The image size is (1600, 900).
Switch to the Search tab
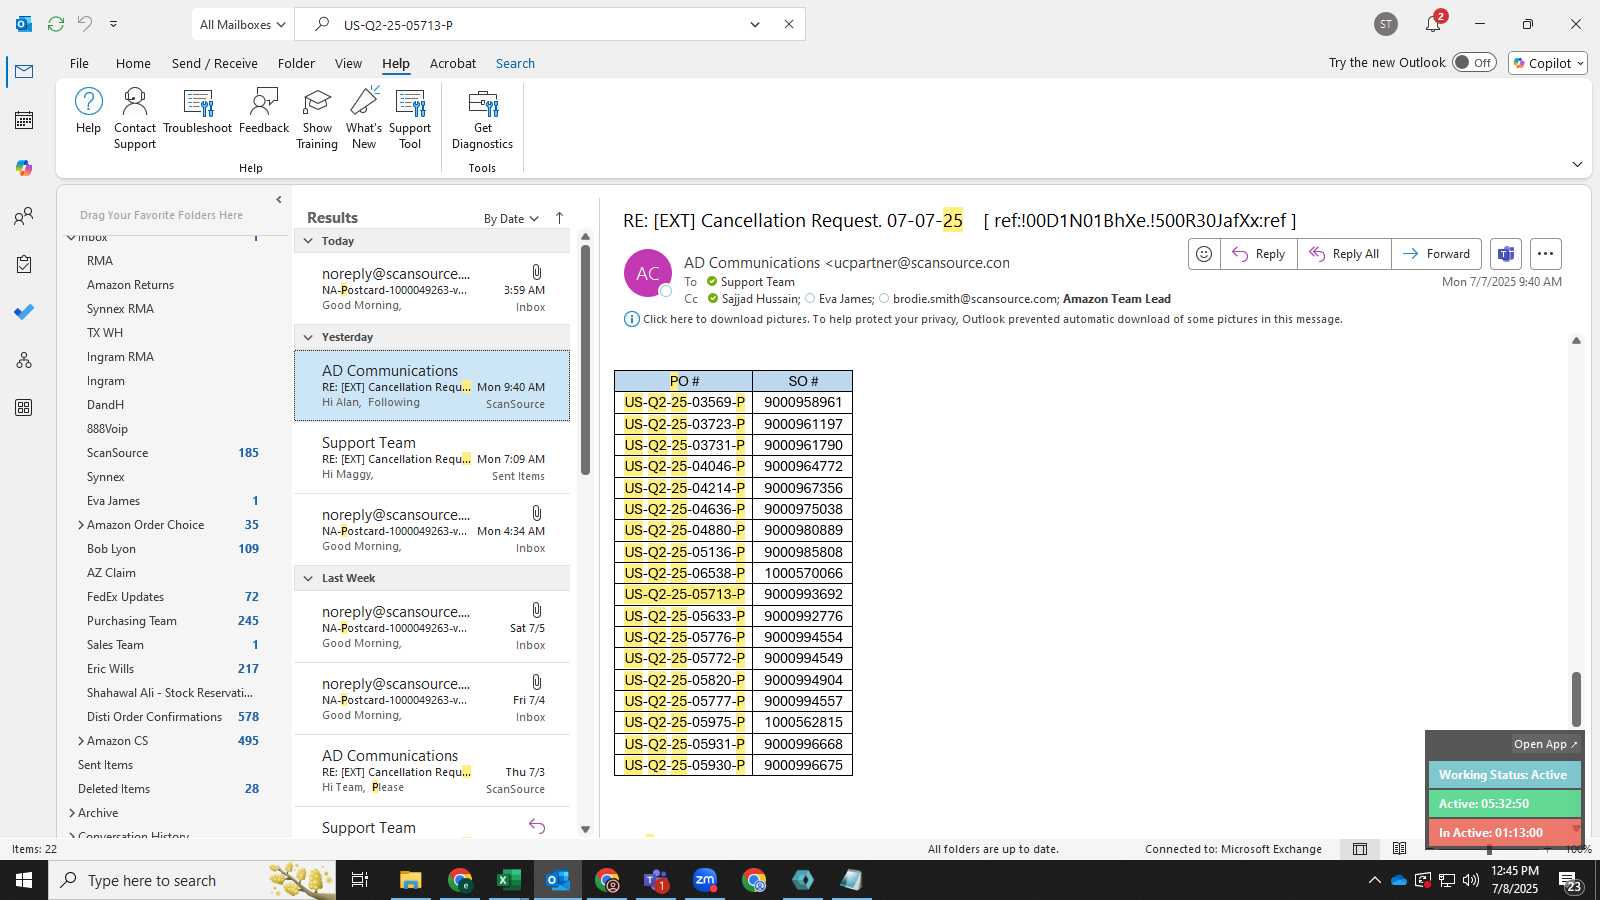click(515, 63)
